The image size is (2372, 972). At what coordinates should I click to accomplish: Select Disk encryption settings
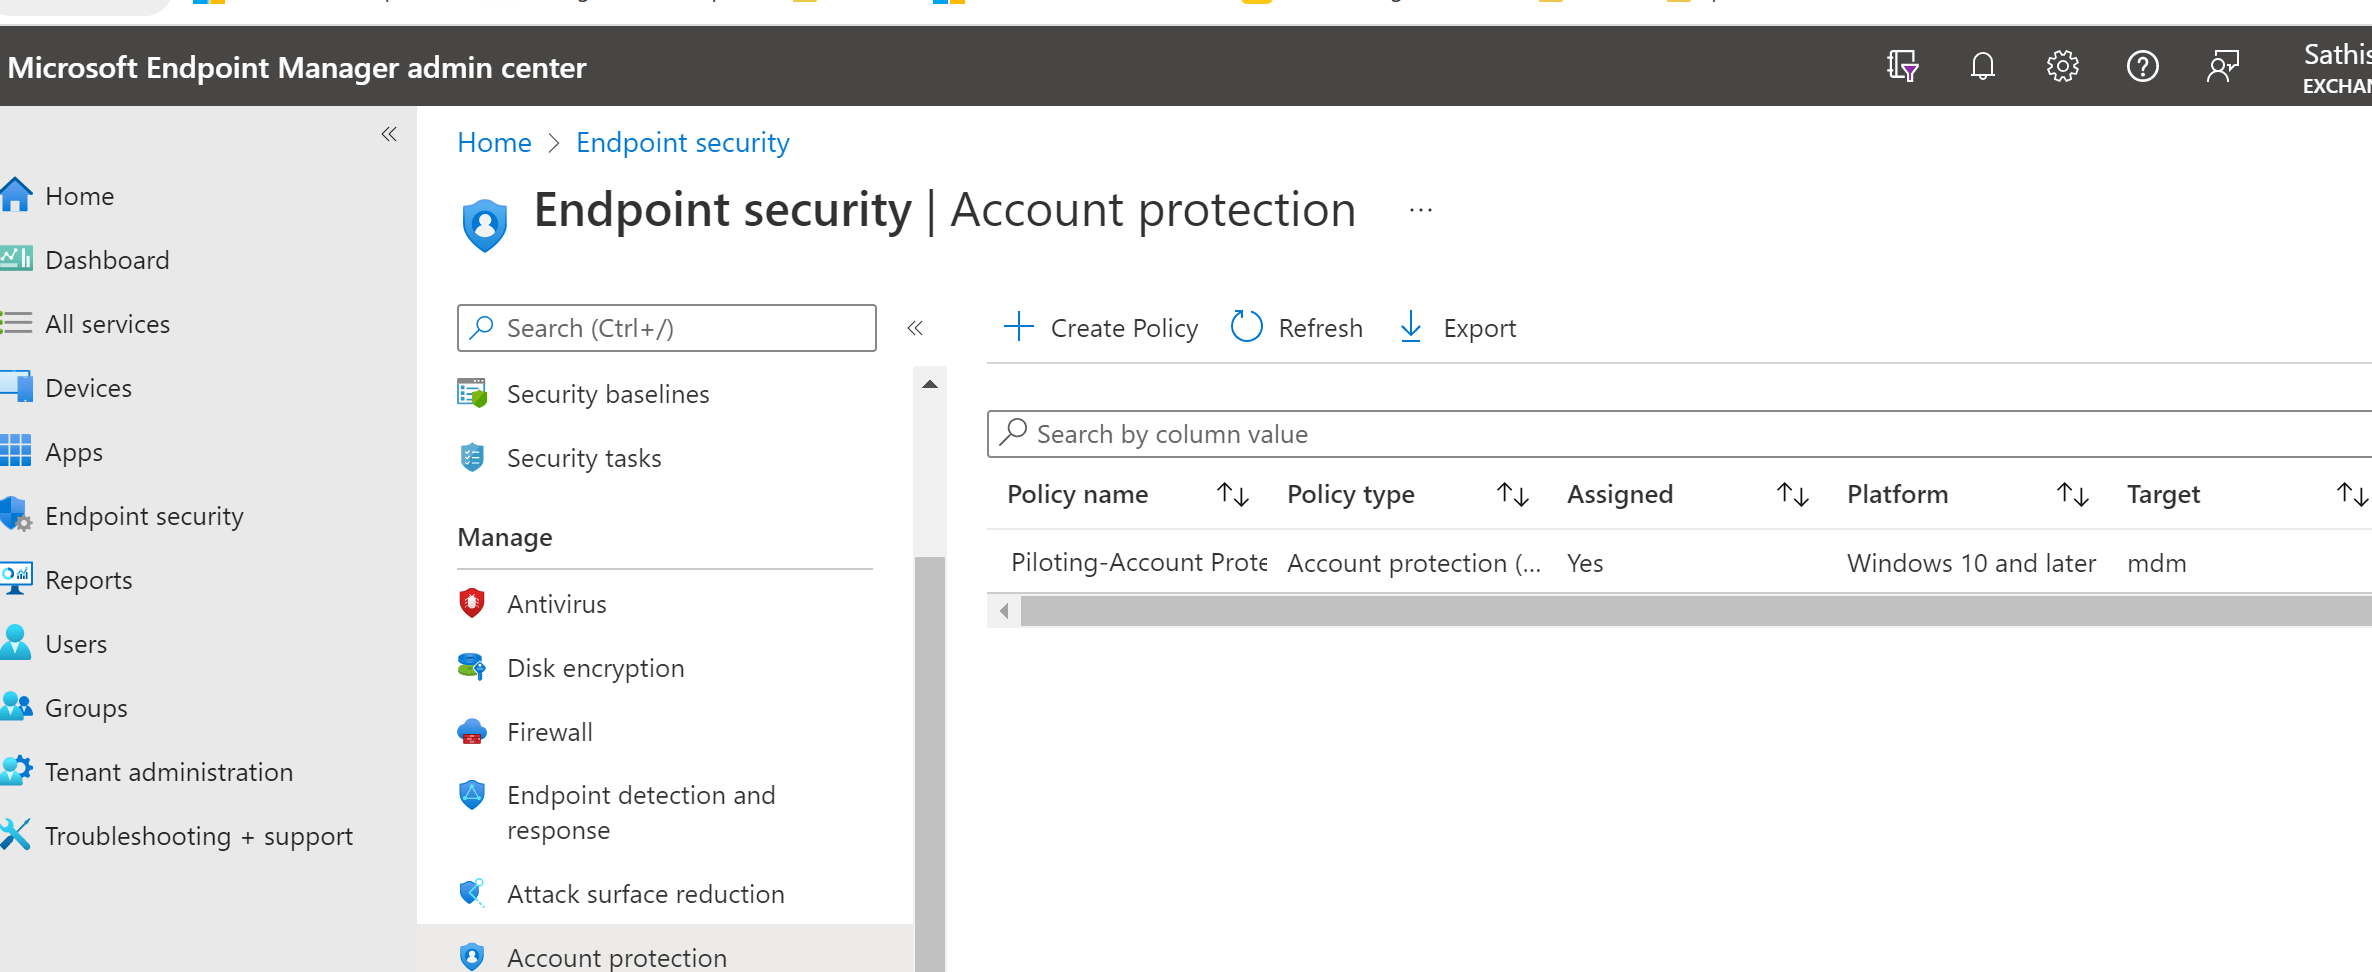click(x=595, y=667)
